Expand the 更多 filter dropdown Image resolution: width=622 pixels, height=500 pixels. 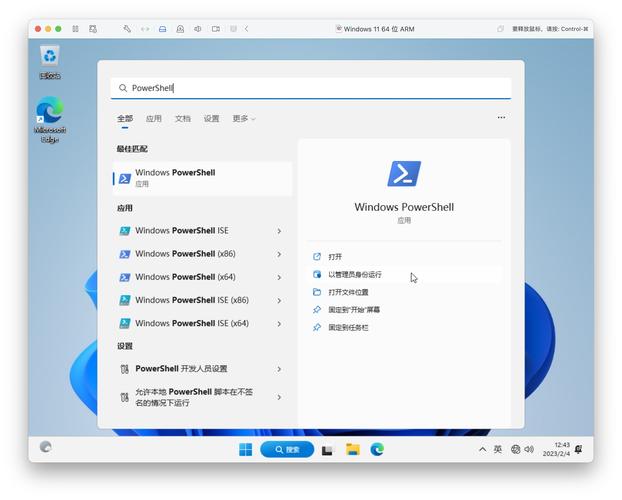coord(244,118)
